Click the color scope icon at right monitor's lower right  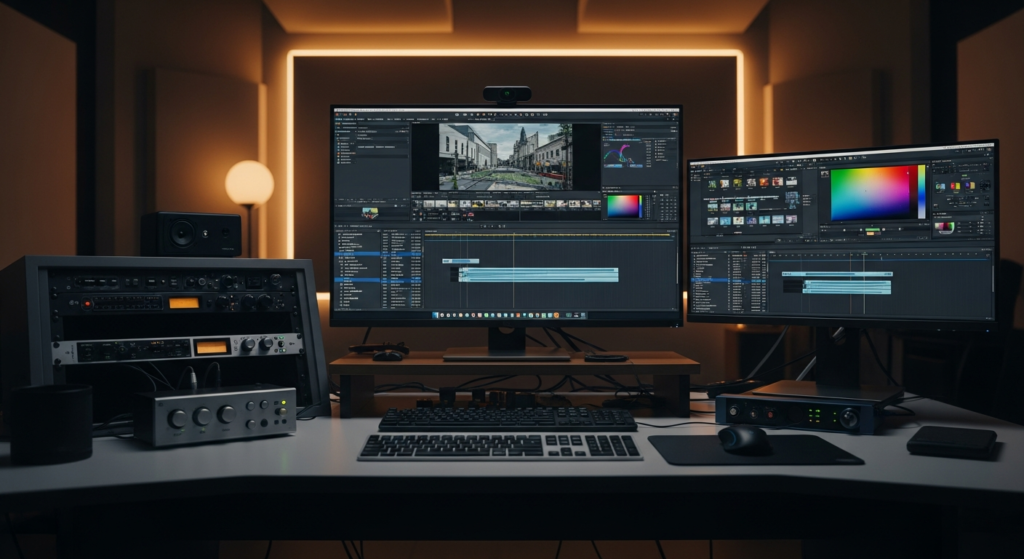tap(944, 227)
